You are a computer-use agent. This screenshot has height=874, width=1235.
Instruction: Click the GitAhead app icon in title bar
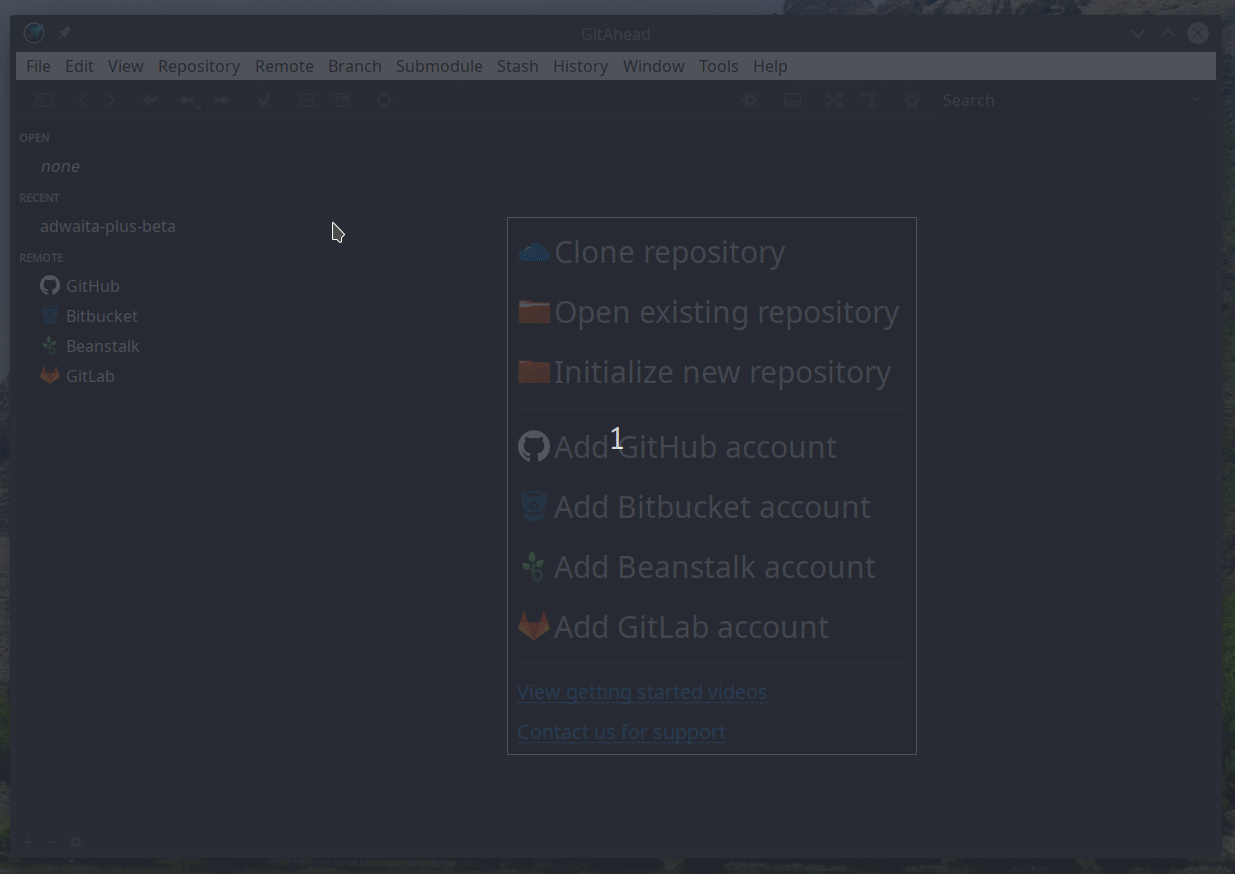pos(34,33)
